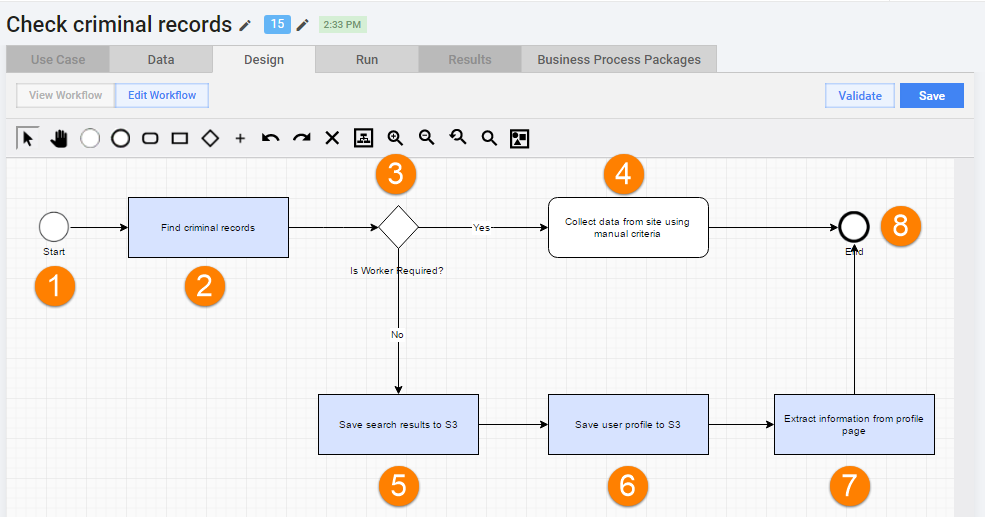This screenshot has height=517, width=985.
Task: Click the plain magnifier fit-zoom icon
Action: pyautogui.click(x=489, y=138)
